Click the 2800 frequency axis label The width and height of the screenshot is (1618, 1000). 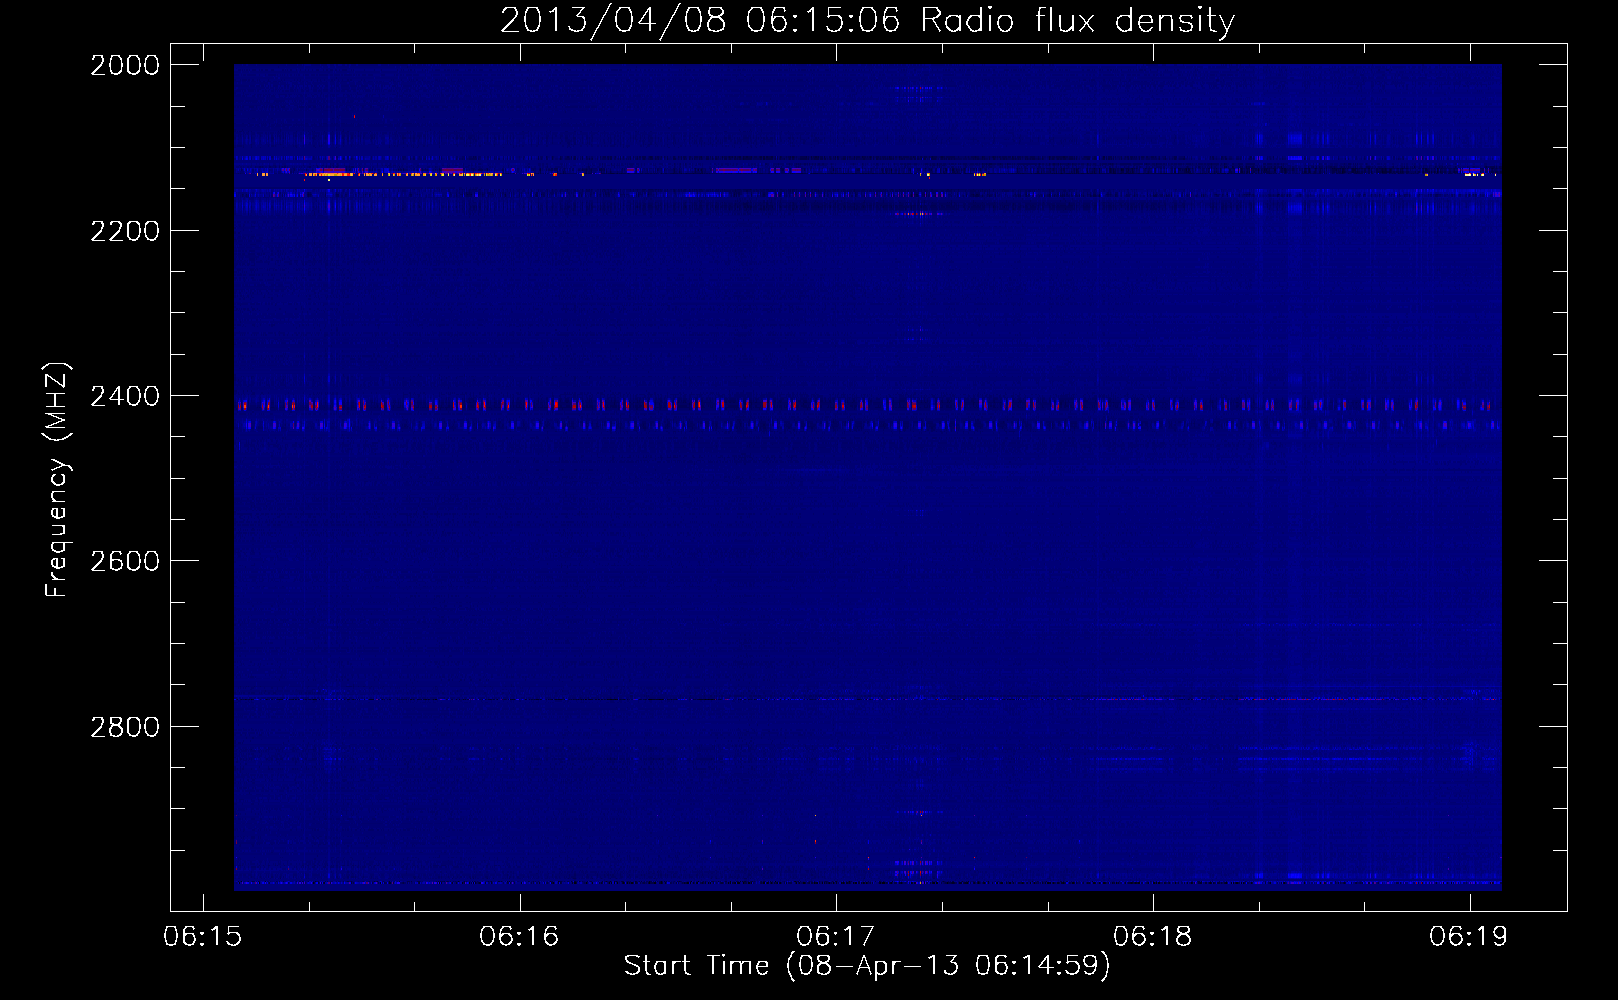pyautogui.click(x=125, y=727)
